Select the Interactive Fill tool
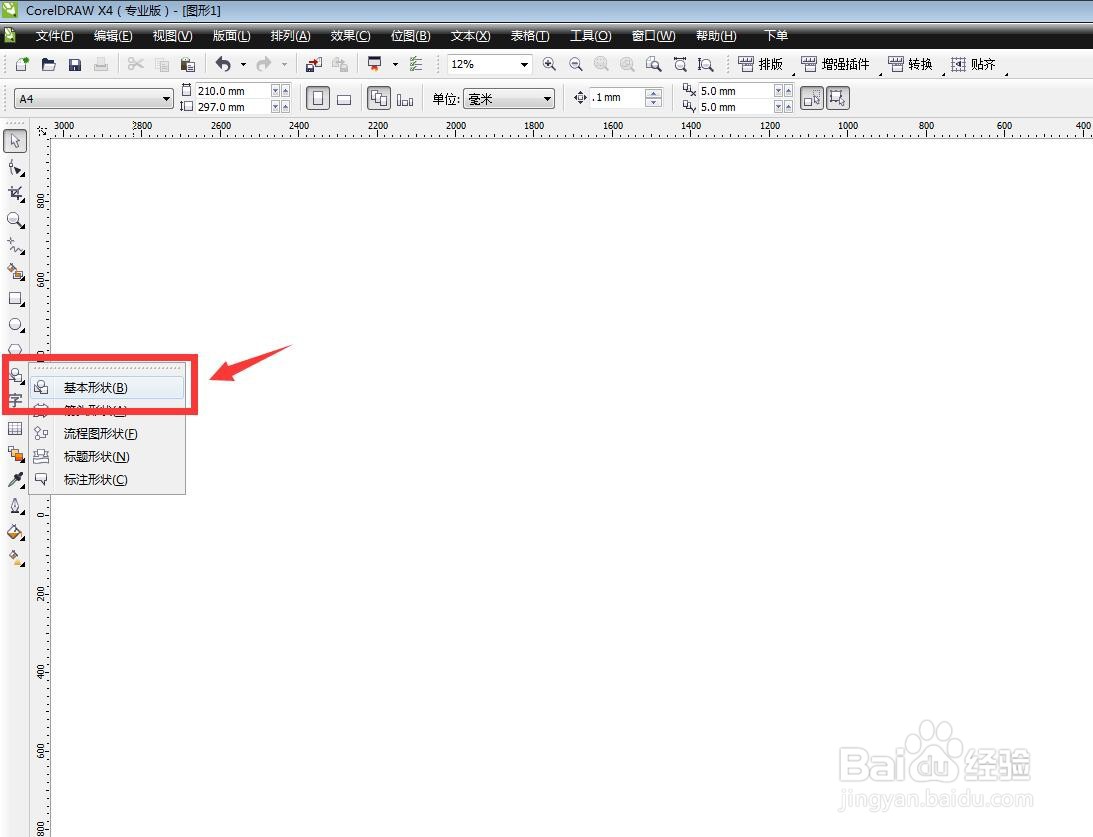 15,559
